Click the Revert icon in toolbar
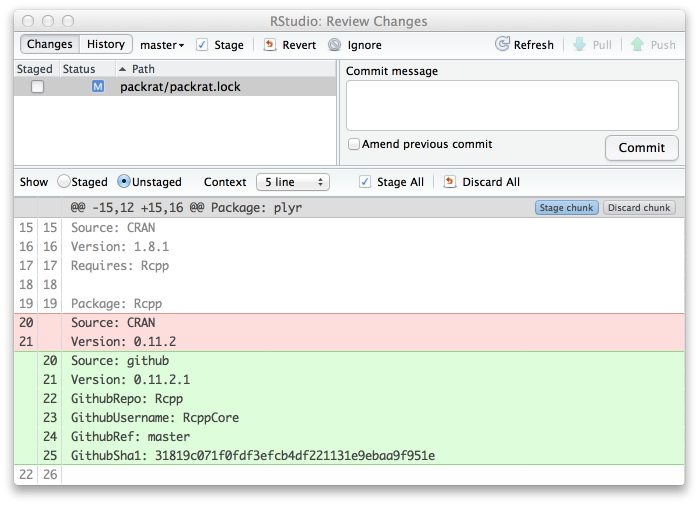699x505 pixels. click(270, 45)
